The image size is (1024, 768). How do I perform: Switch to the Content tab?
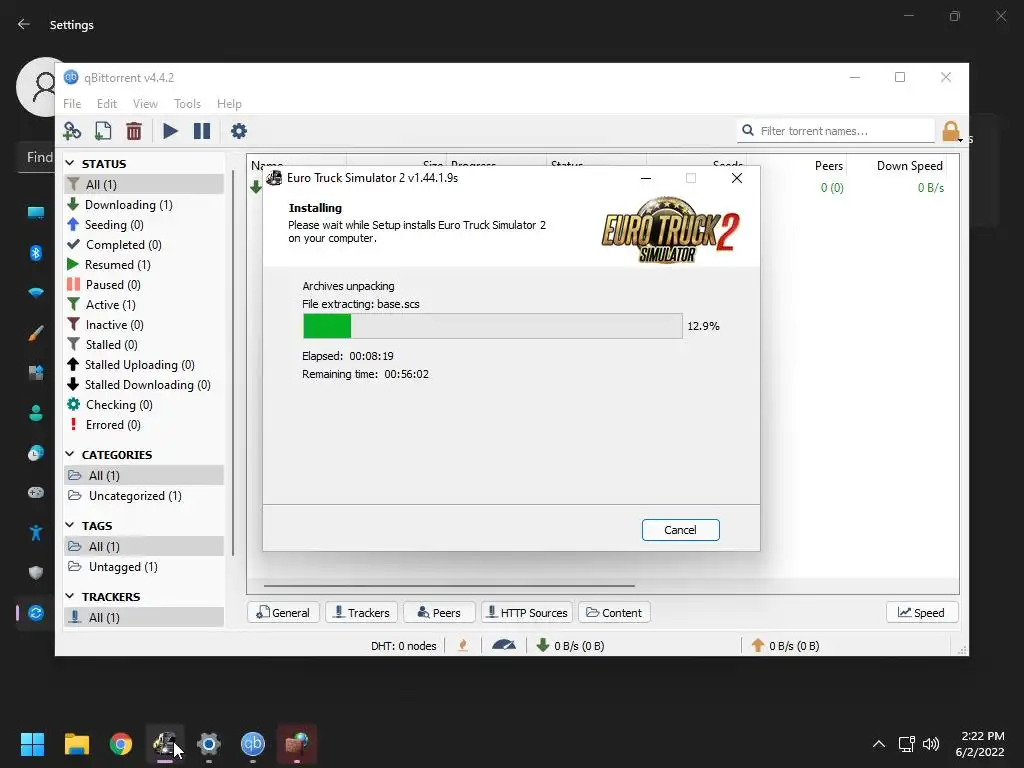[614, 613]
